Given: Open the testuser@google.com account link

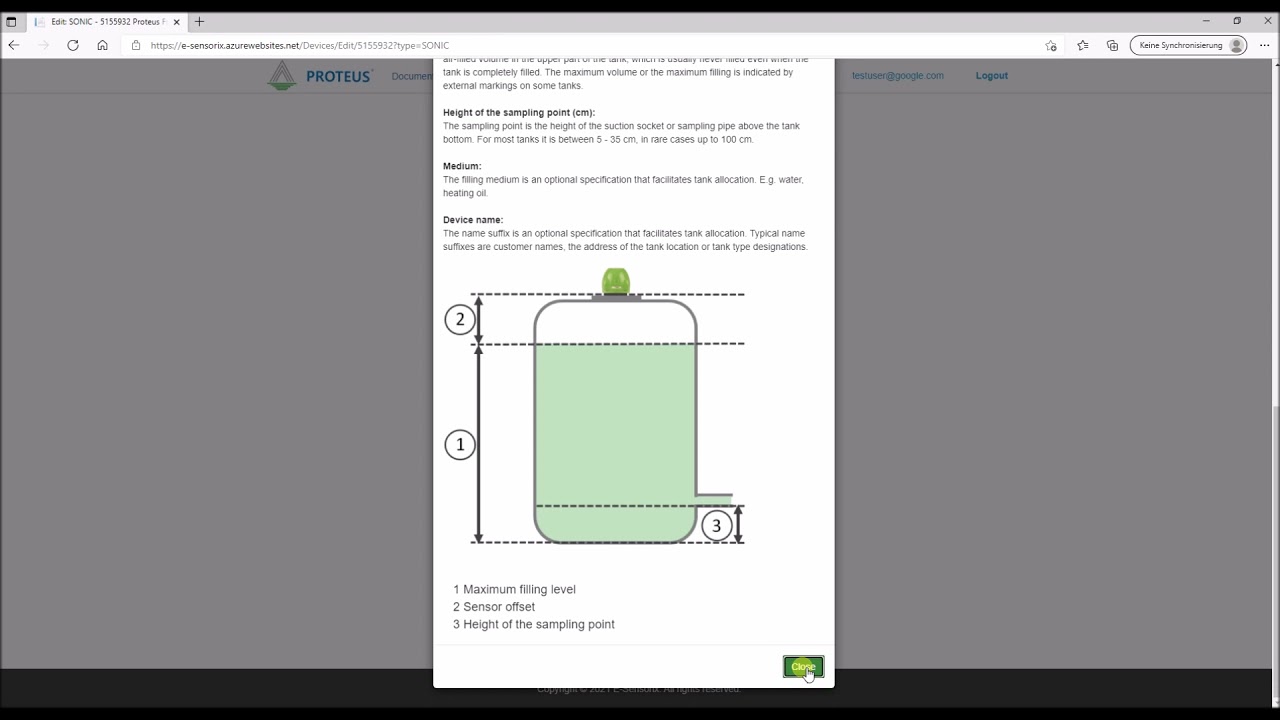Looking at the screenshot, I should tap(897, 75).
